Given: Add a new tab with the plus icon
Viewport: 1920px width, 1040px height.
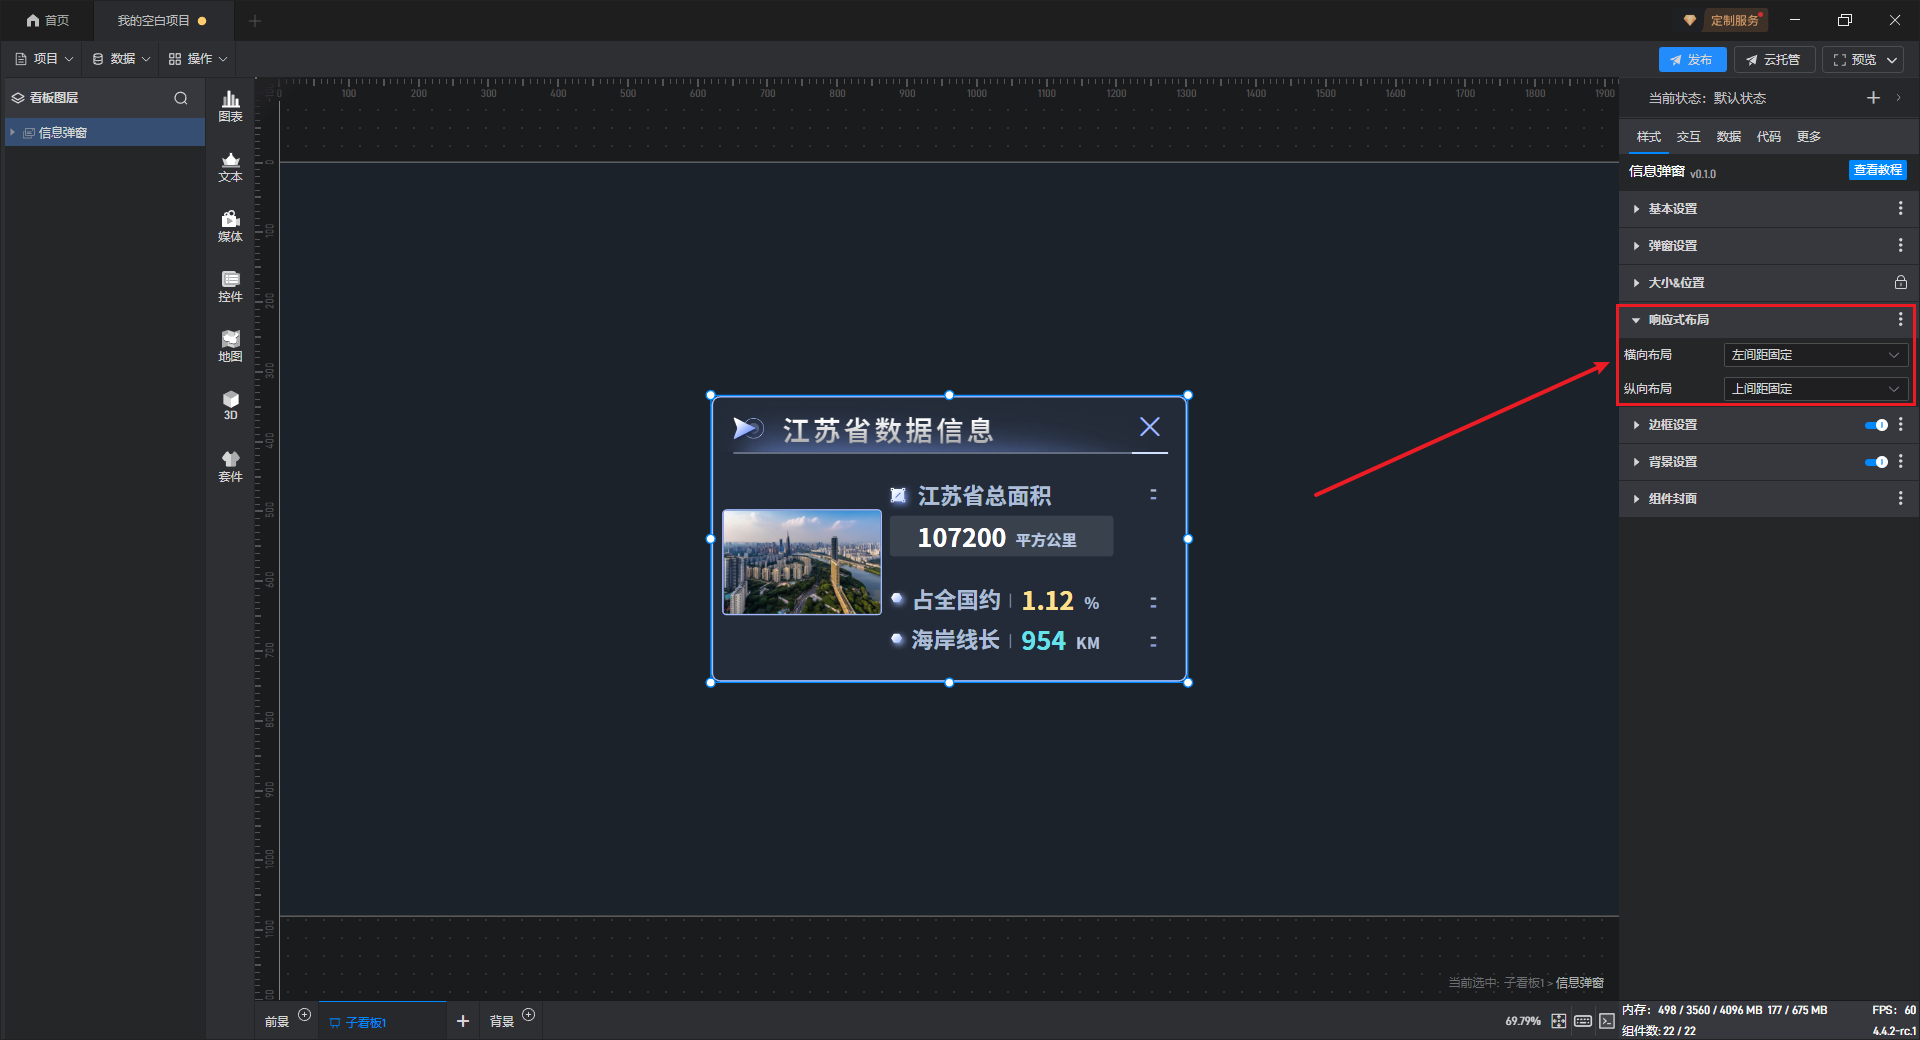Looking at the screenshot, I should pyautogui.click(x=255, y=20).
